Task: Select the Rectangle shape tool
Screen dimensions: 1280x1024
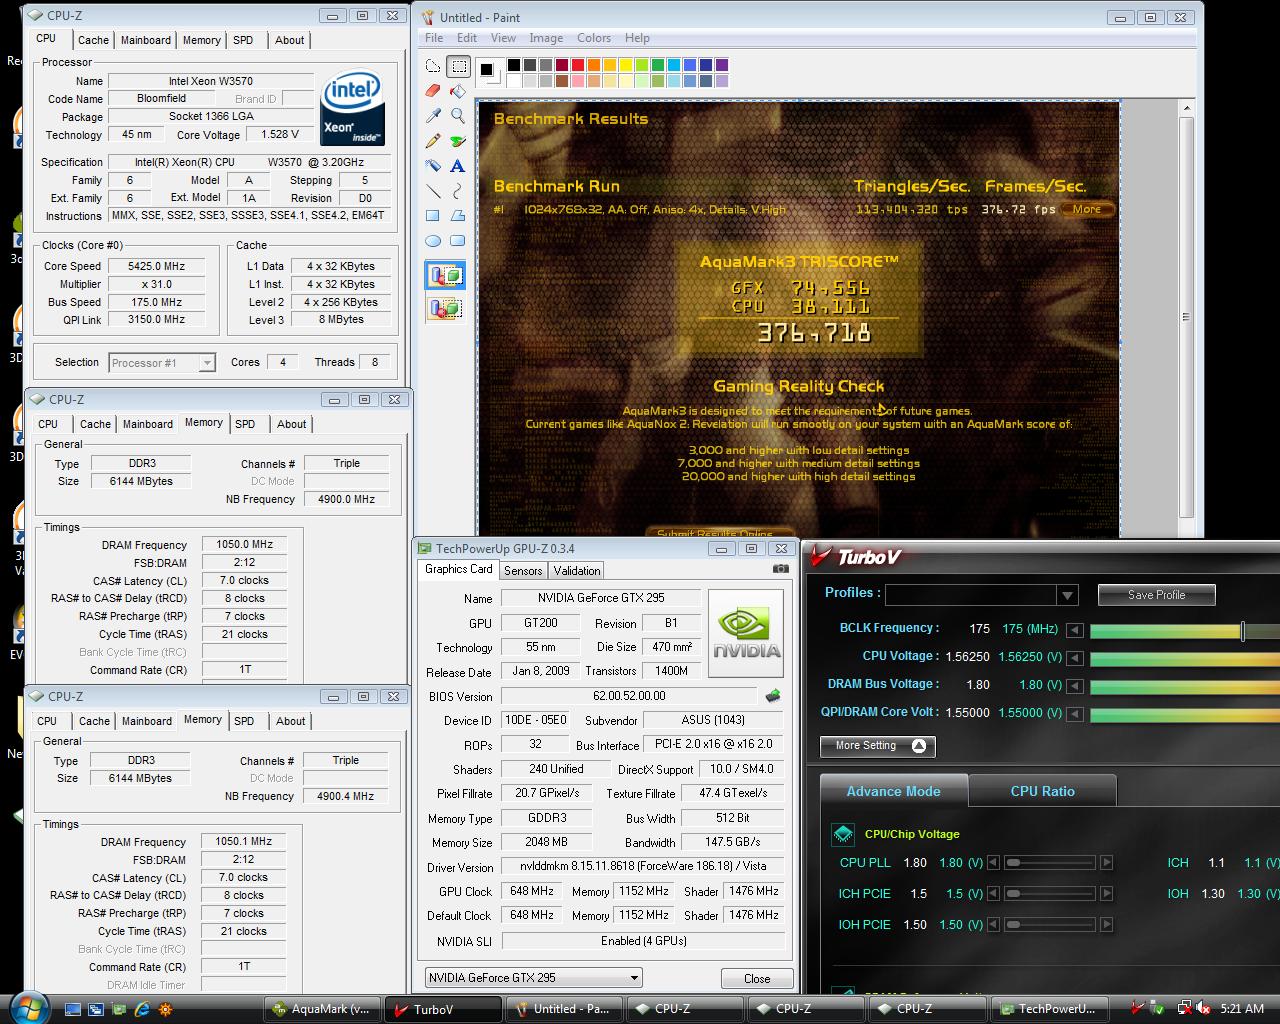Action: tap(433, 216)
